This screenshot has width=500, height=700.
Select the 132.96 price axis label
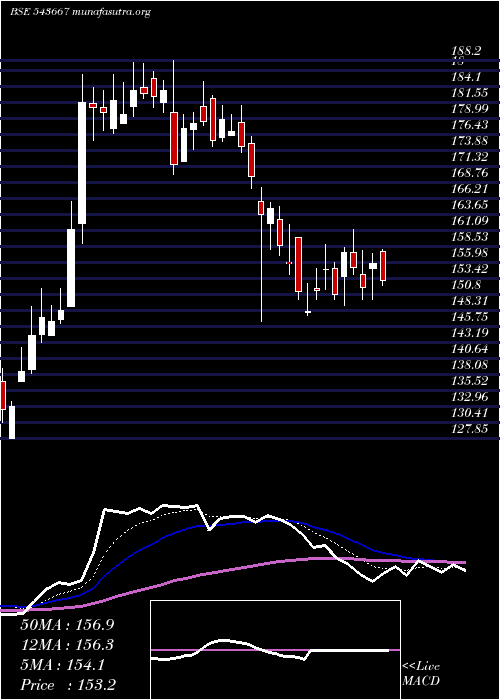pos(469,397)
